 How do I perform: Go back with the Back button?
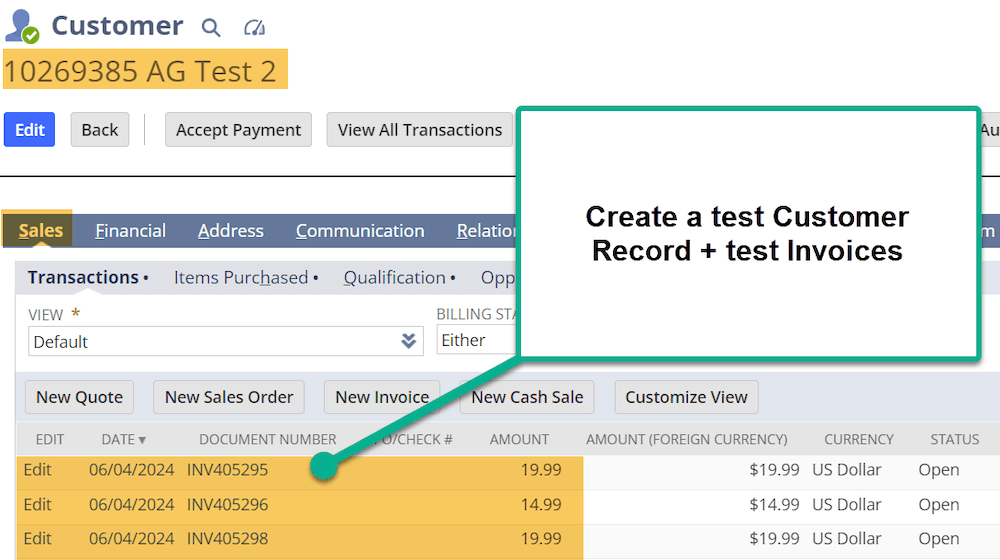(99, 129)
